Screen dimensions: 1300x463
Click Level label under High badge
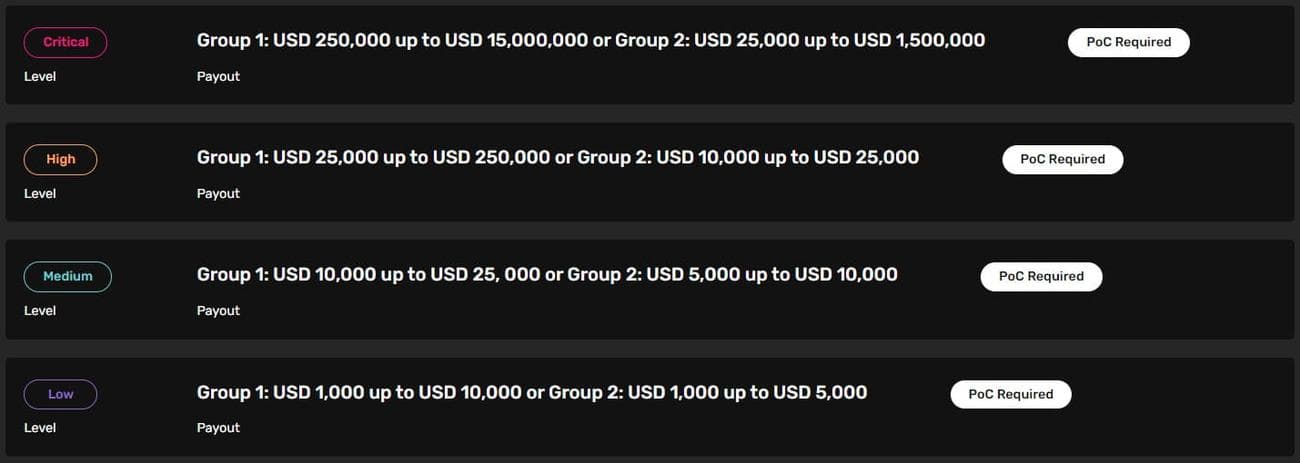(x=40, y=193)
